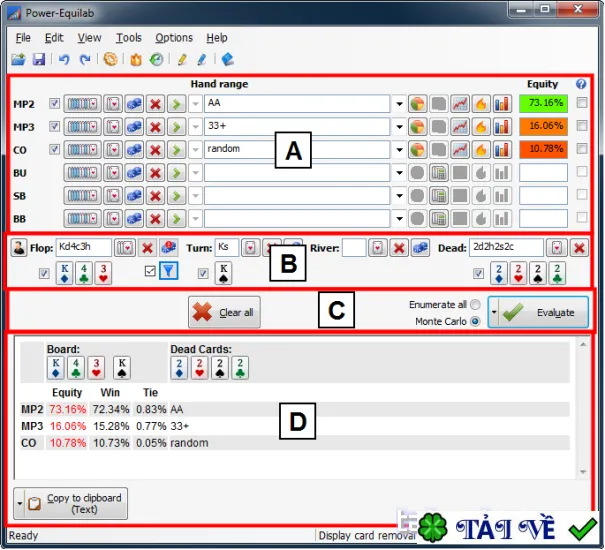Select the yellow pencil toolbar icon
Viewport: 605px width, 550px height.
point(182,59)
